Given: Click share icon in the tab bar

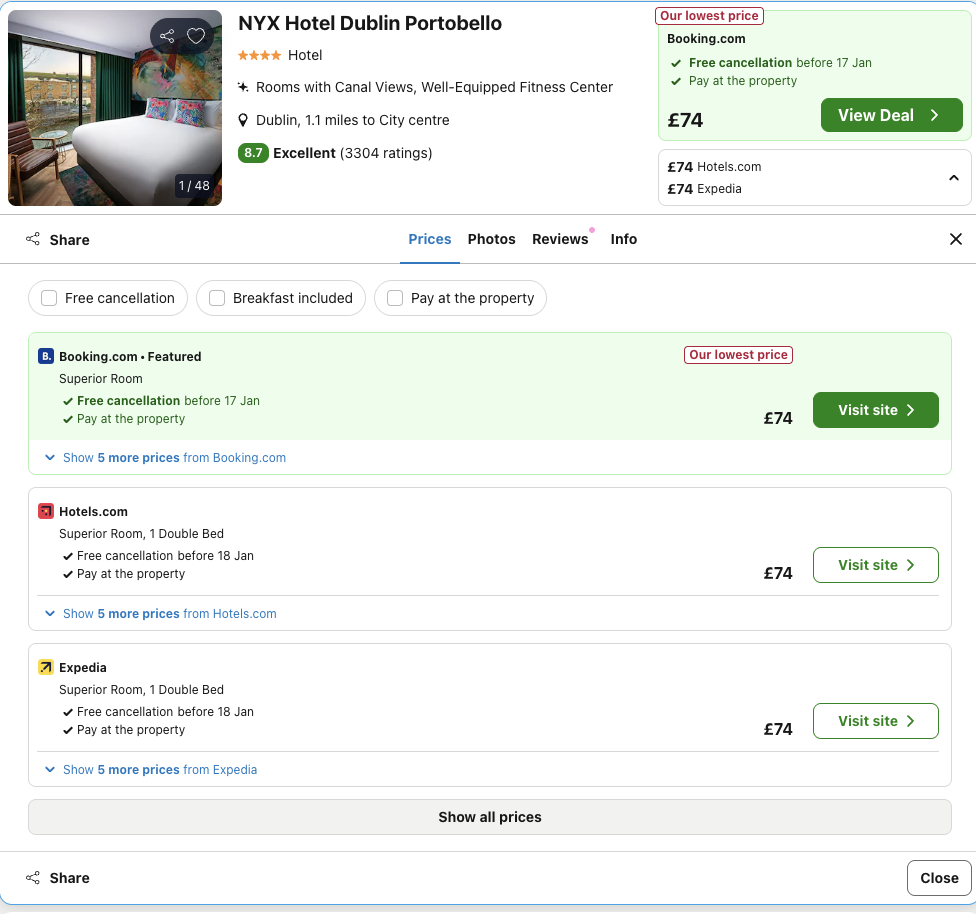Looking at the screenshot, I should coord(33,239).
